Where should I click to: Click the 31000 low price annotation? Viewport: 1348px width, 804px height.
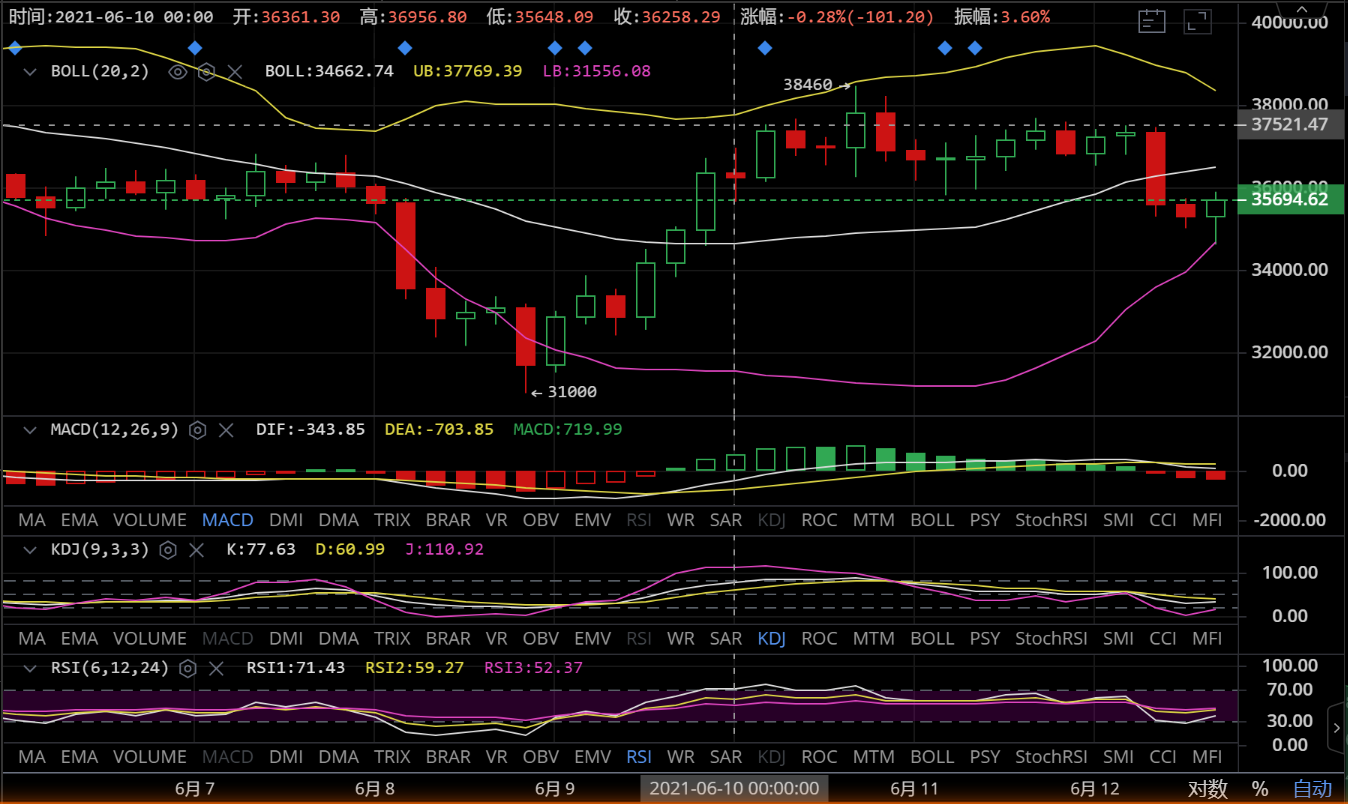(571, 392)
